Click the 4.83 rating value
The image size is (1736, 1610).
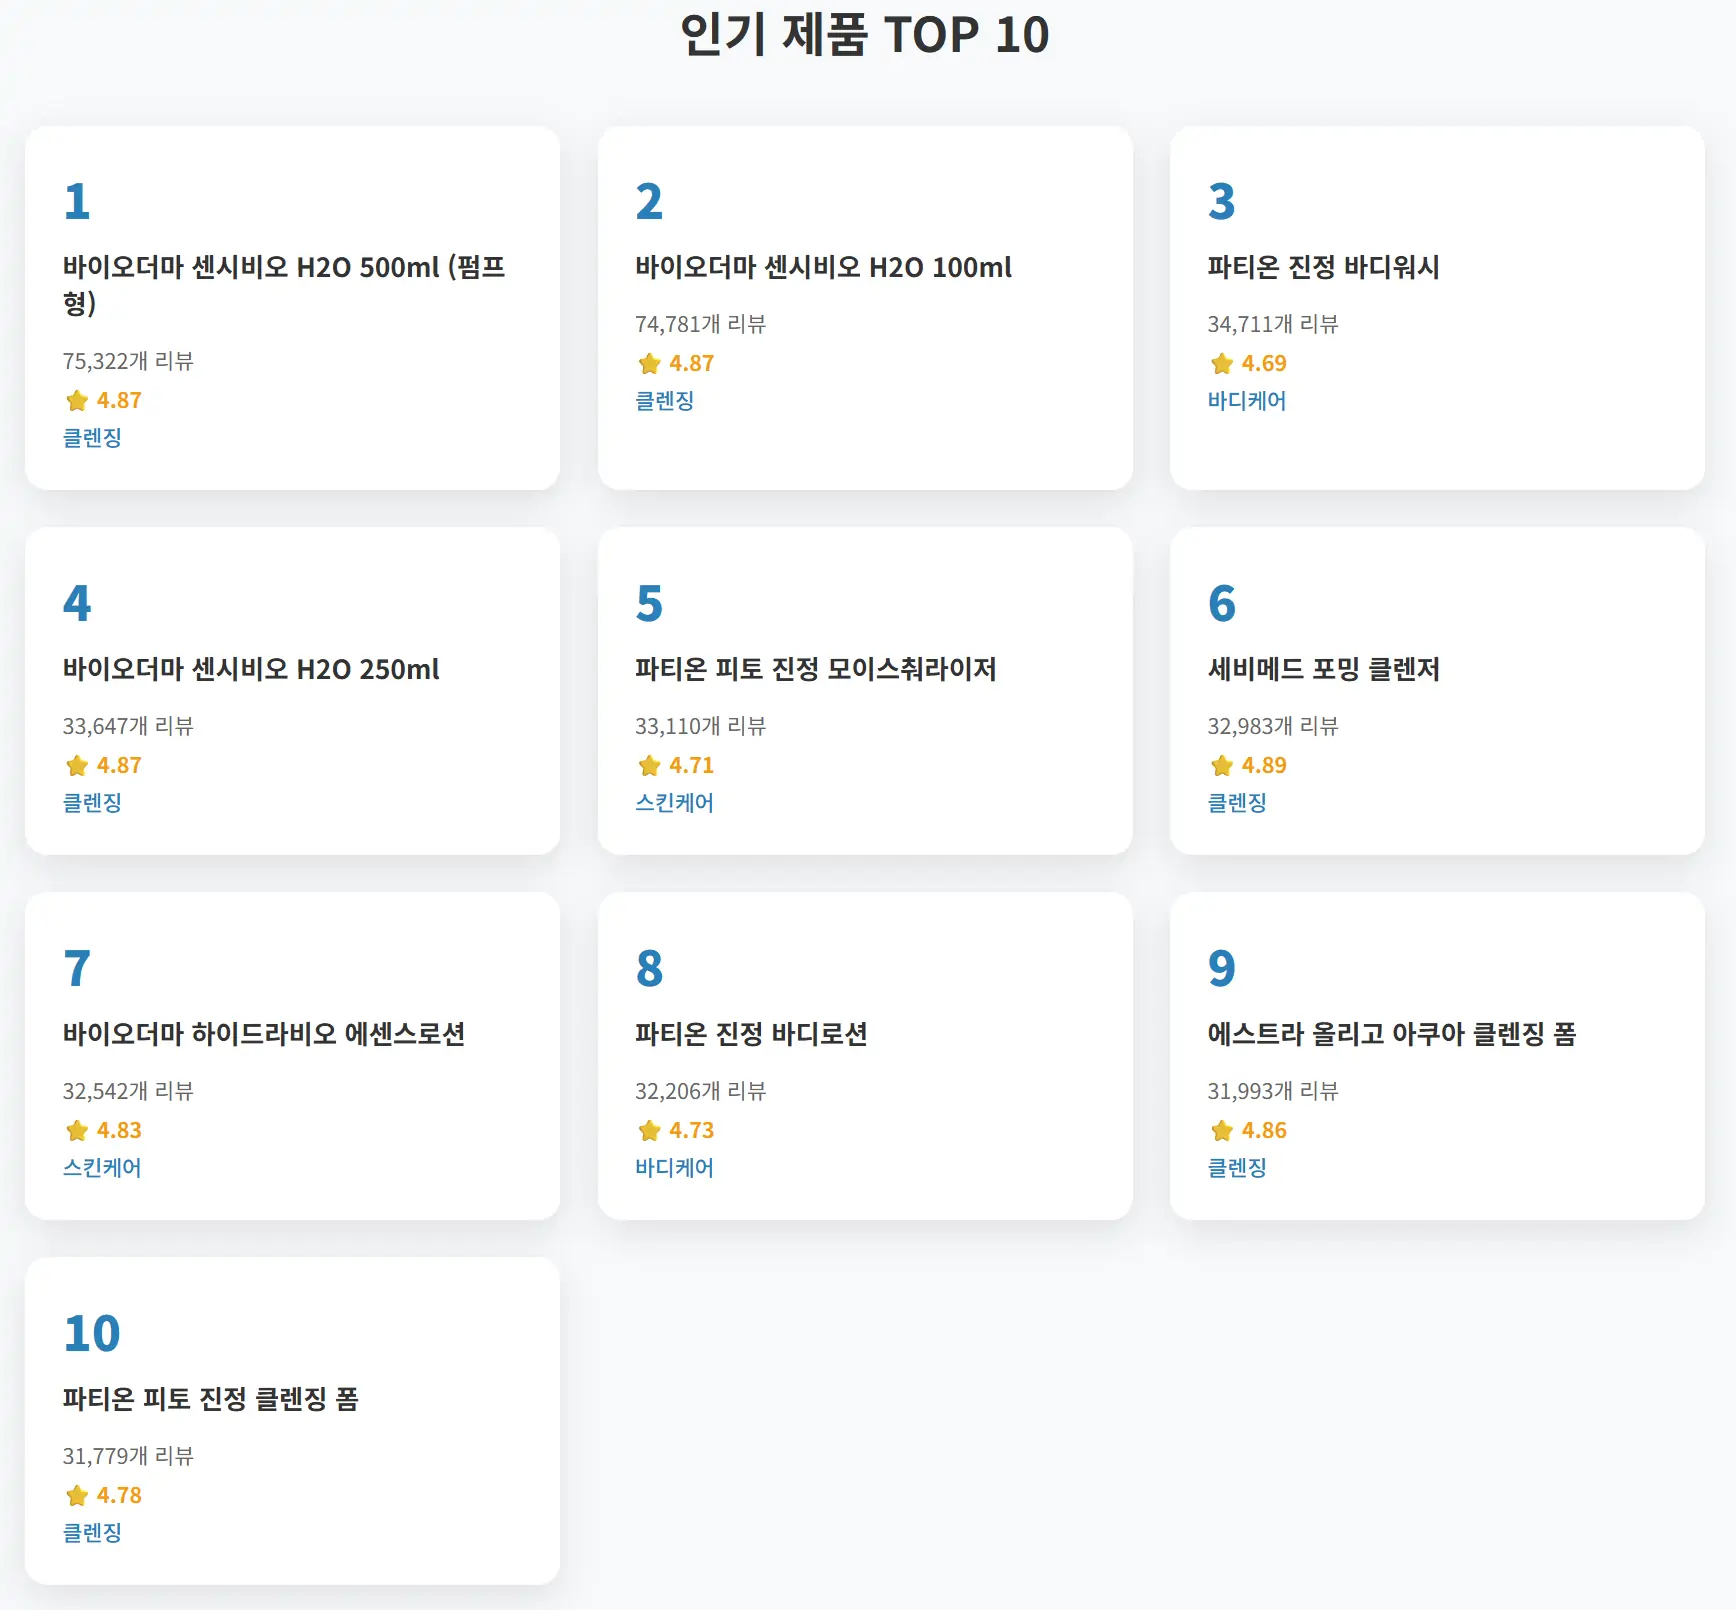(x=119, y=1131)
